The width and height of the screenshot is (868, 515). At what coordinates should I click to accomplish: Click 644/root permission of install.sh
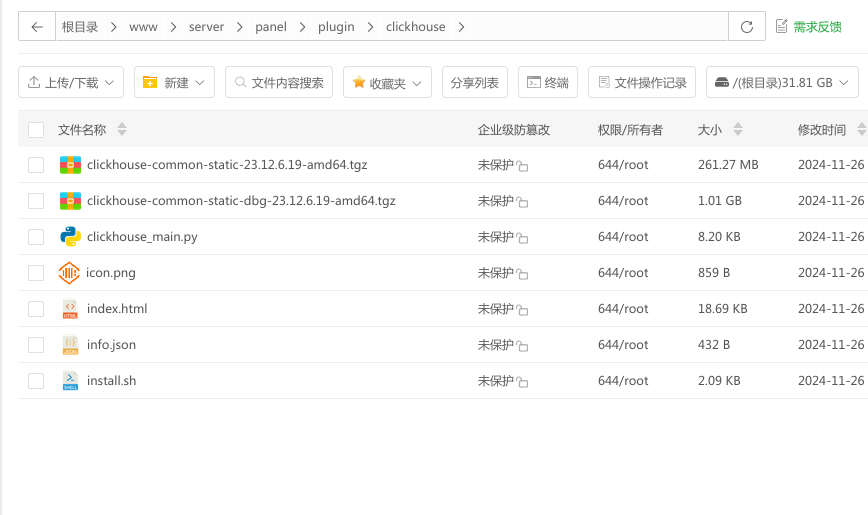pos(623,381)
